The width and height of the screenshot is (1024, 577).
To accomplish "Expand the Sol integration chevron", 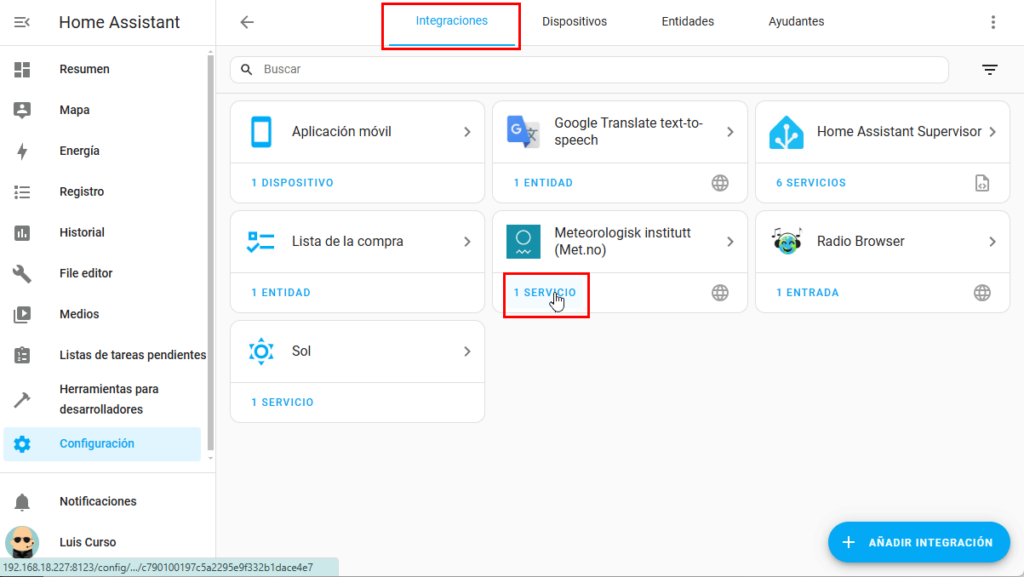I will [x=467, y=352].
